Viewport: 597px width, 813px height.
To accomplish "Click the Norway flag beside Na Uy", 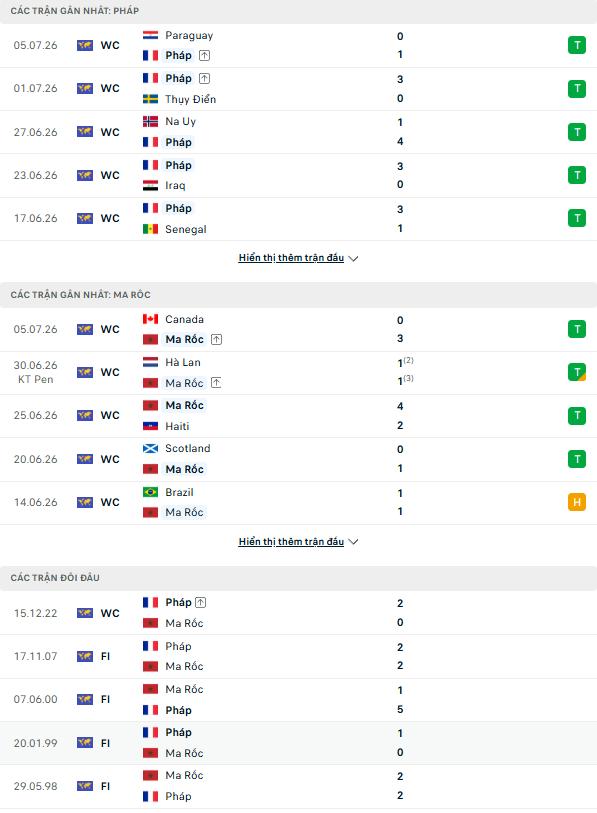I will tap(150, 121).
